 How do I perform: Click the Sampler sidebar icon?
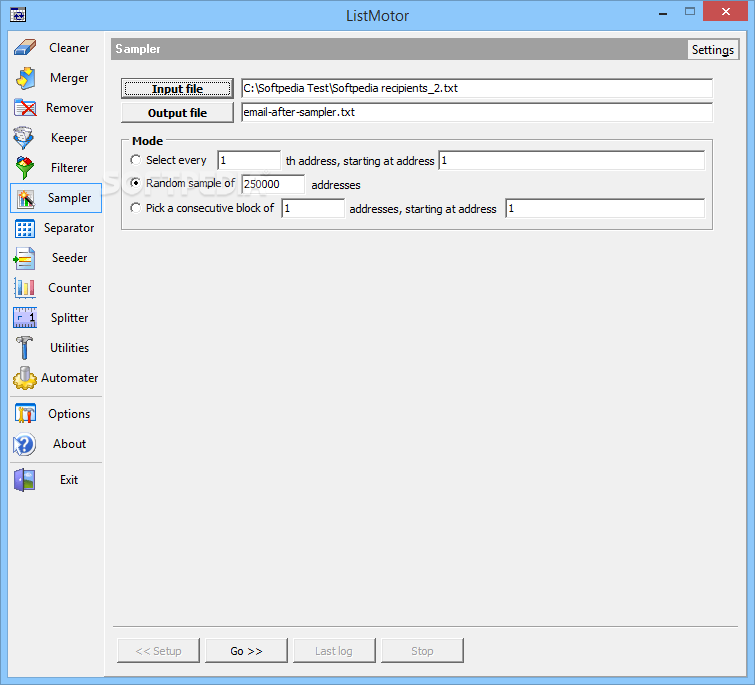[25, 198]
